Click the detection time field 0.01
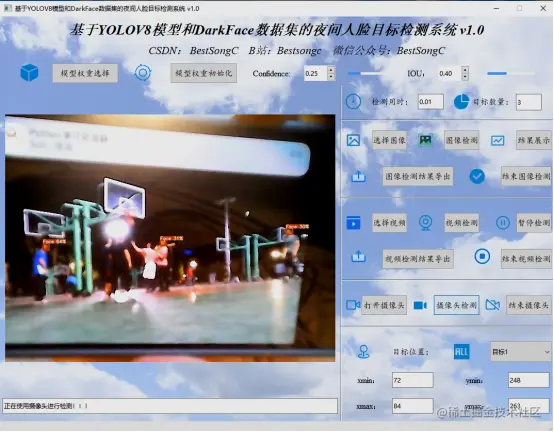The height and width of the screenshot is (432, 554). (430, 102)
